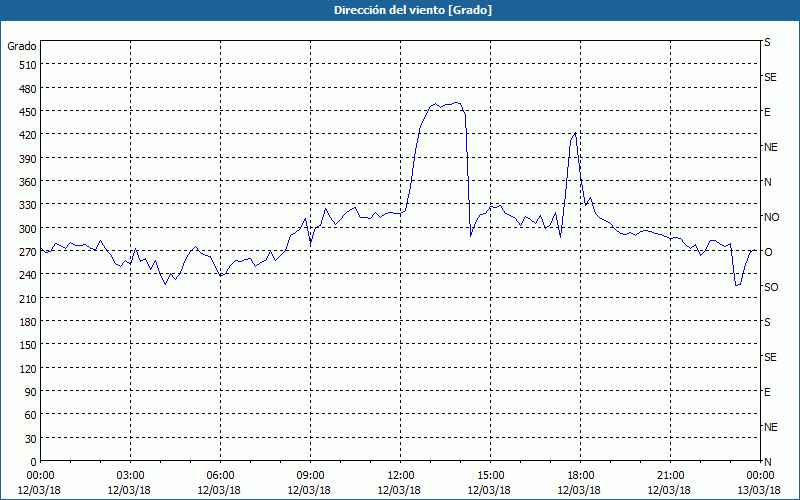This screenshot has width=800, height=500.
Task: Click the 300 degree axis label
Action: [28, 229]
